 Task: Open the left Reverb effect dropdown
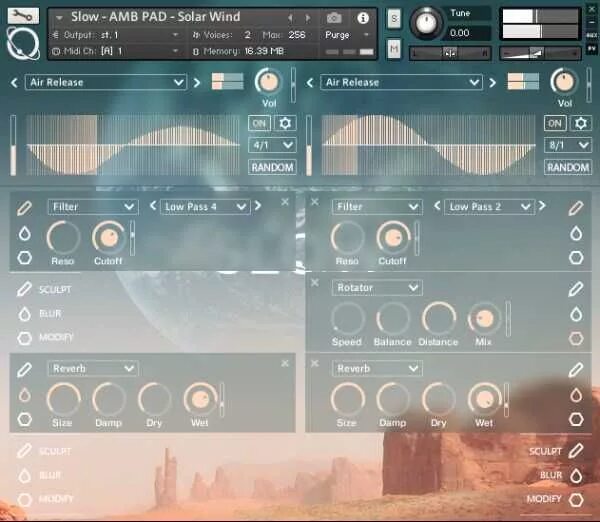[93, 369]
